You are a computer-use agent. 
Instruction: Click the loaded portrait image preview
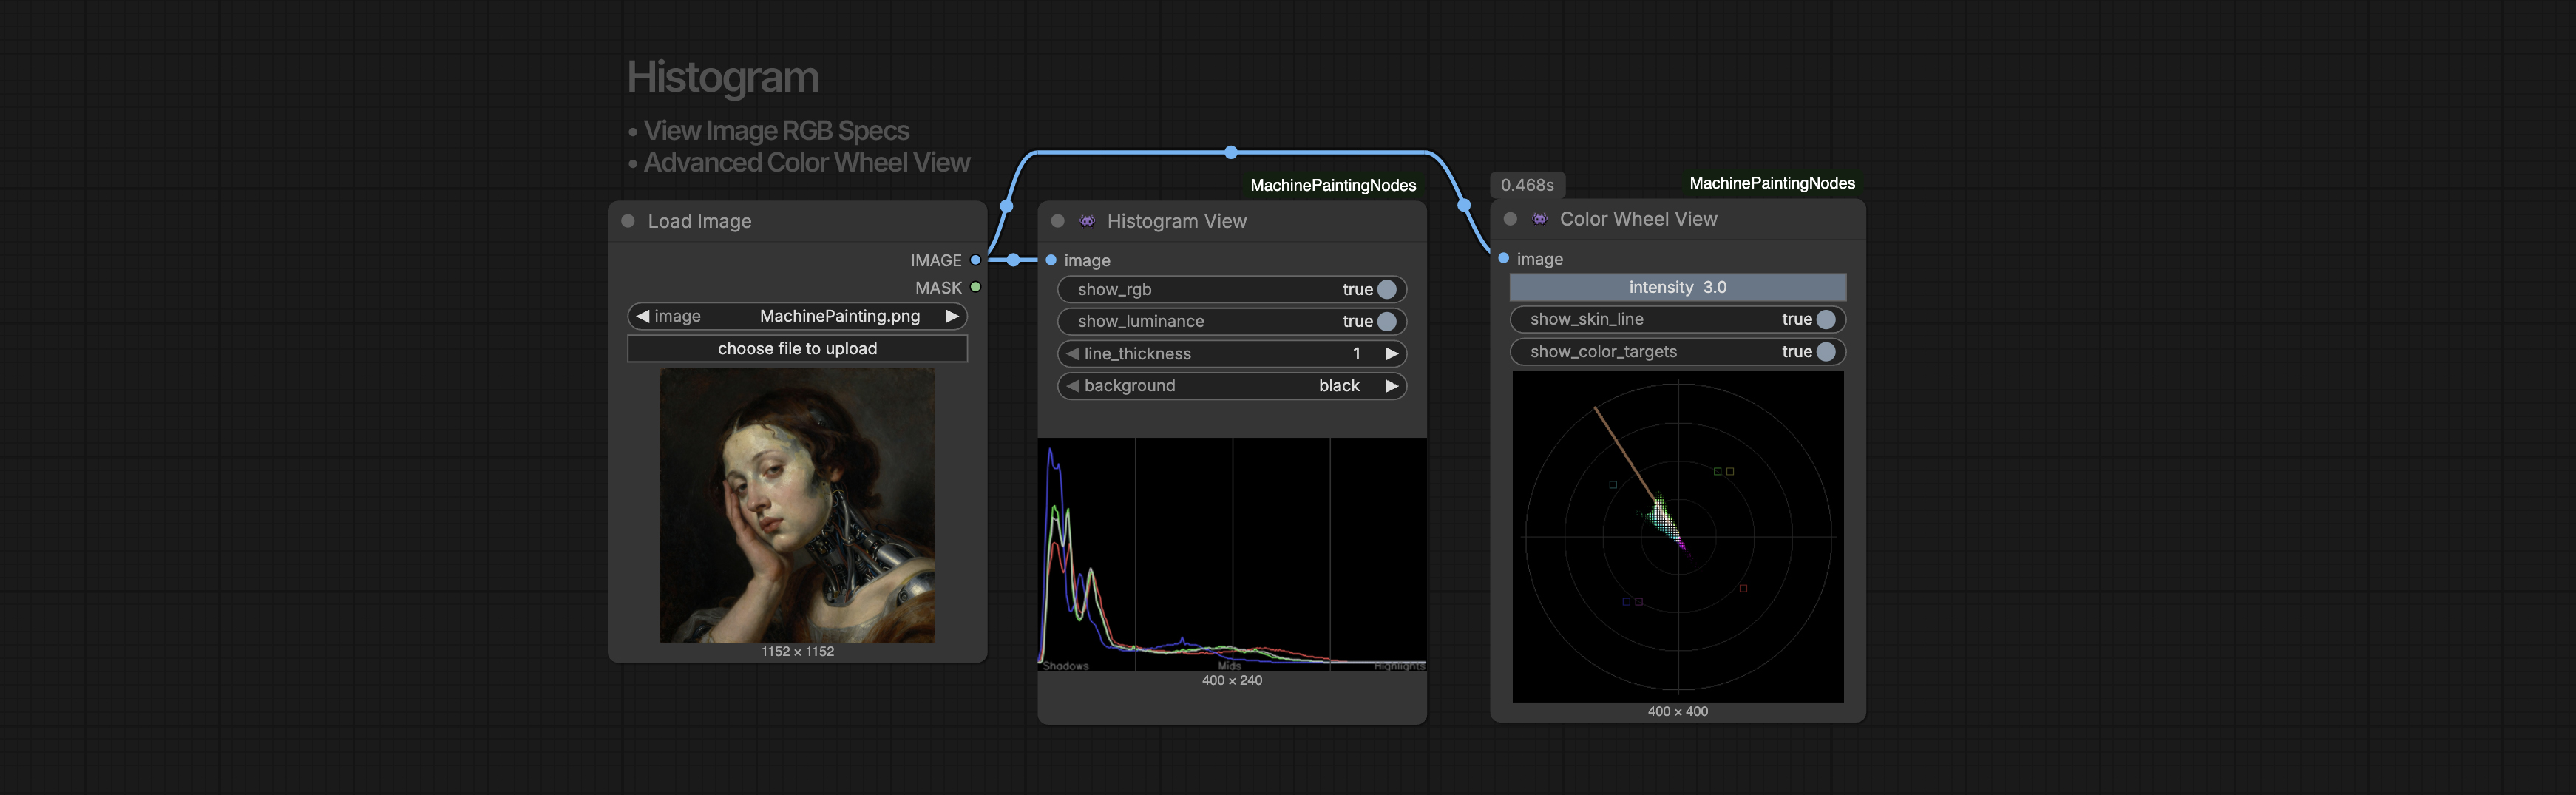pos(797,505)
